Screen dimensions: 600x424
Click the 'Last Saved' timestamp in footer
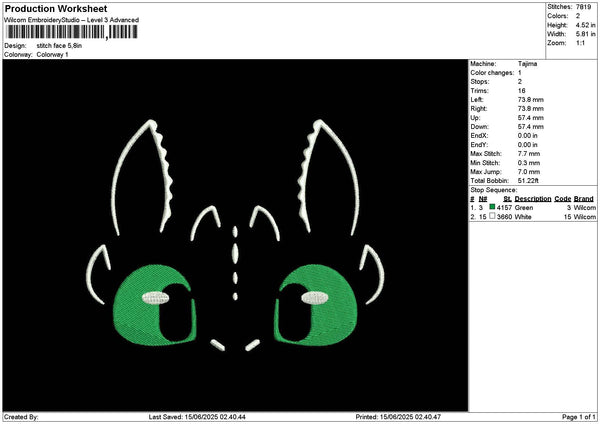click(x=197, y=417)
